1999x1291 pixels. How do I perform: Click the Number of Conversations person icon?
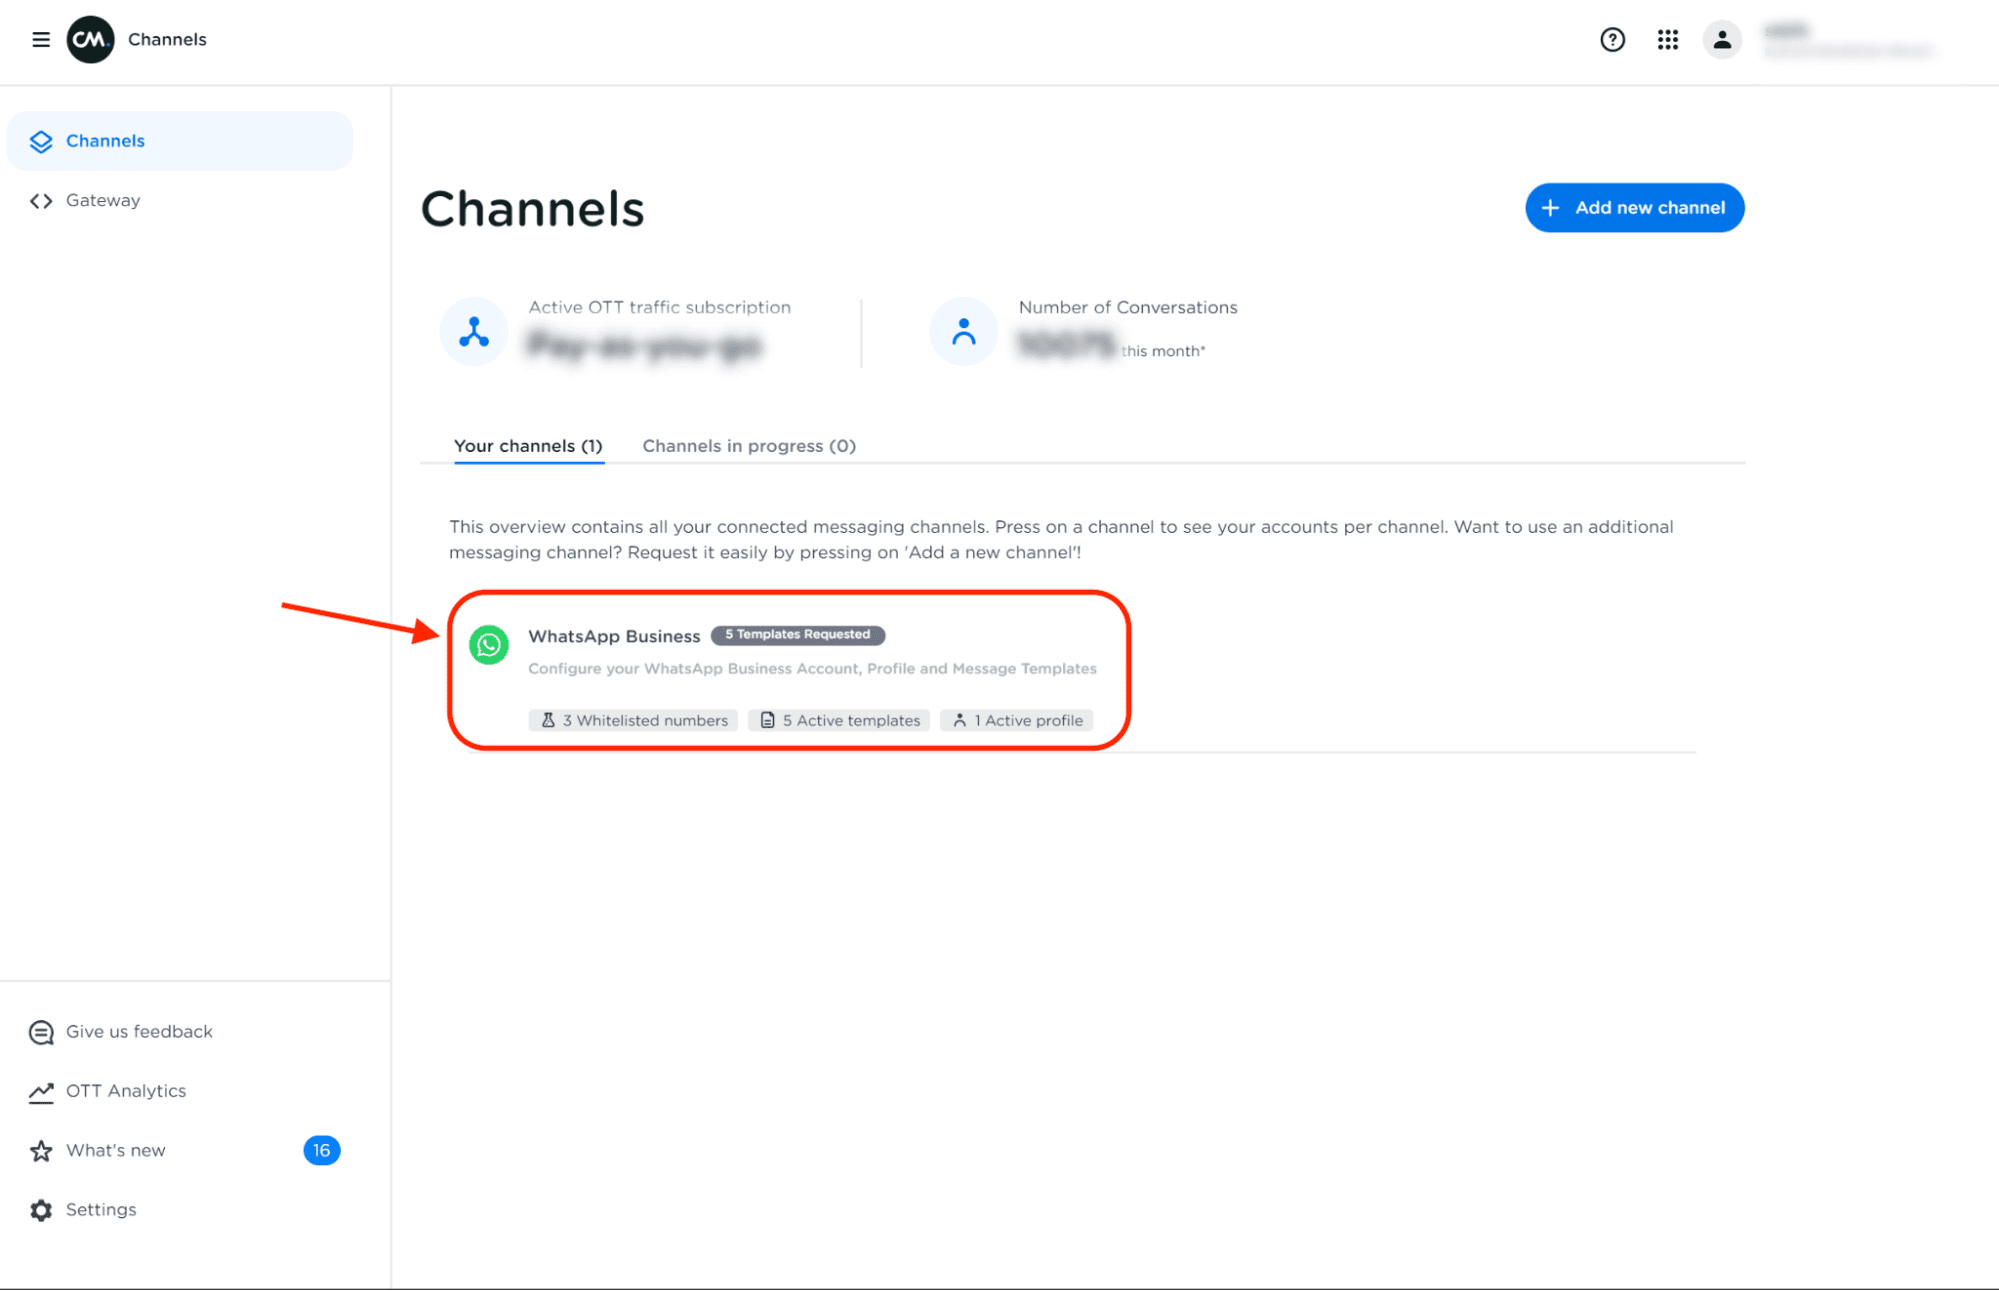click(x=963, y=331)
